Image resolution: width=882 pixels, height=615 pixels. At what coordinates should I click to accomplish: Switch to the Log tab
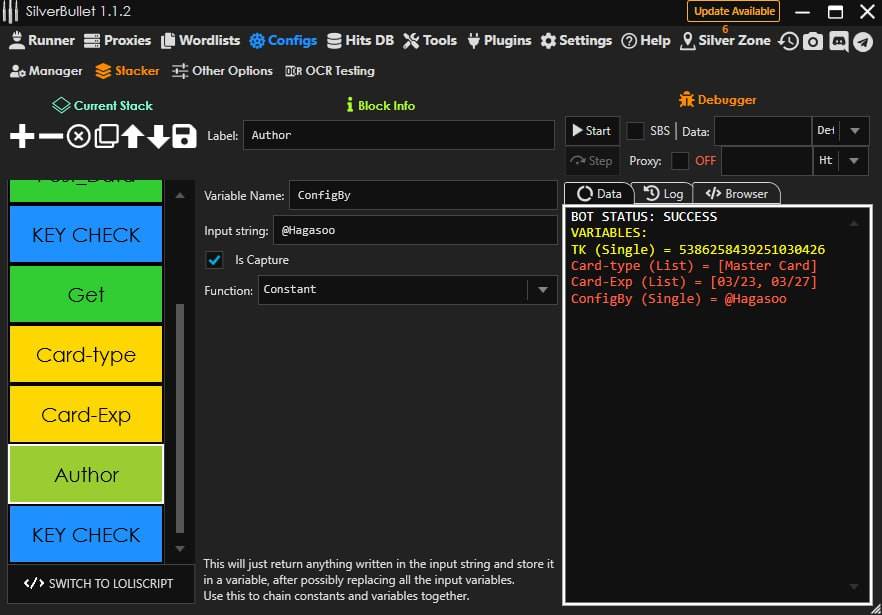[x=664, y=193]
